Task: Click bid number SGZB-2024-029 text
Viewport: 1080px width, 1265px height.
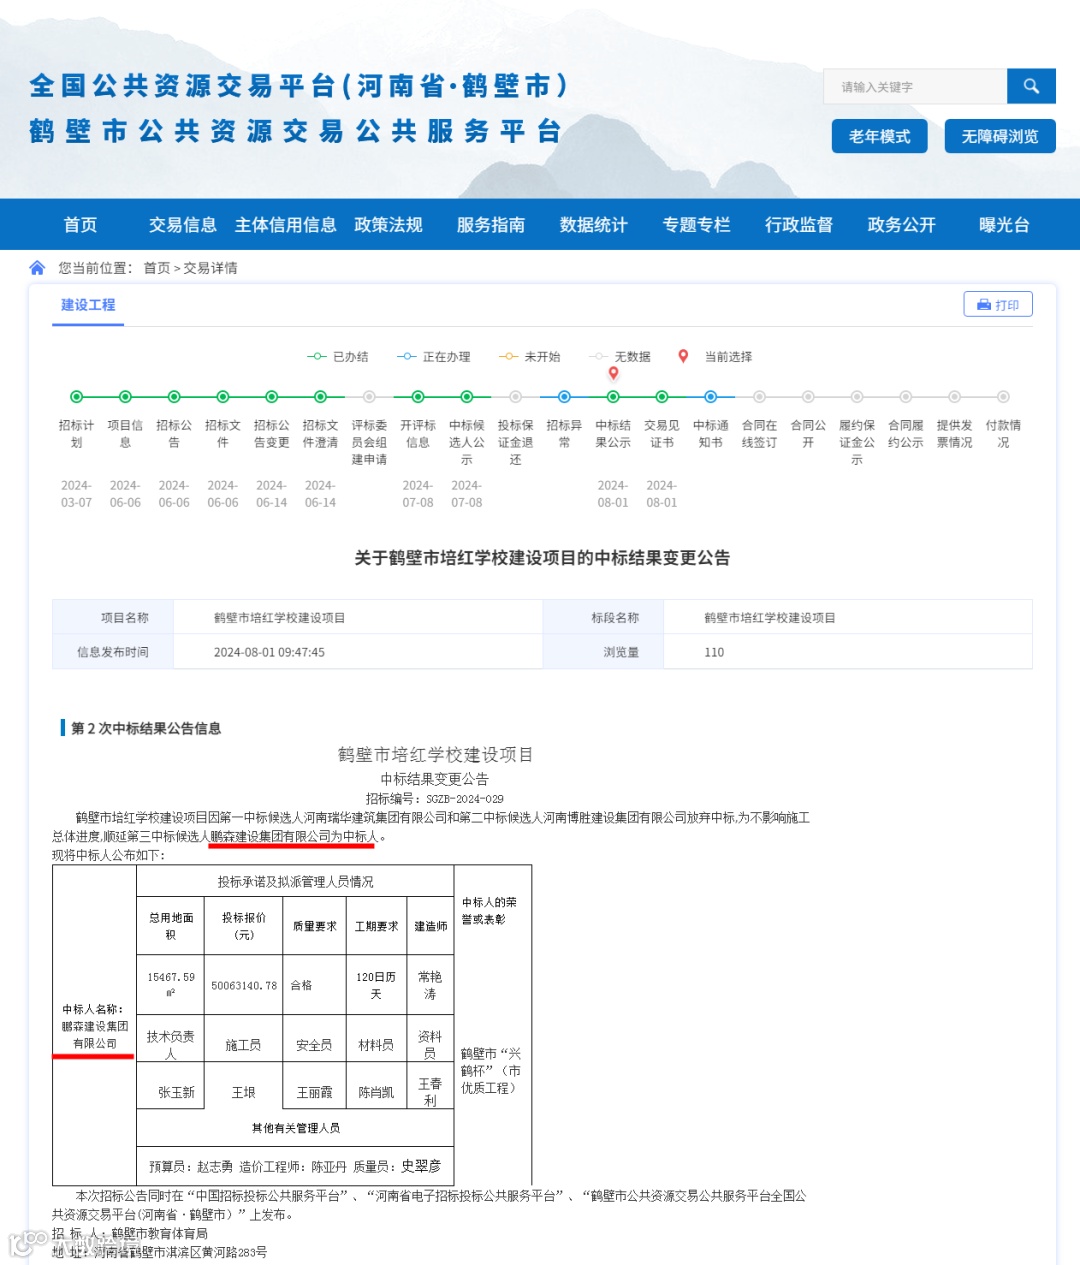Action: (465, 799)
